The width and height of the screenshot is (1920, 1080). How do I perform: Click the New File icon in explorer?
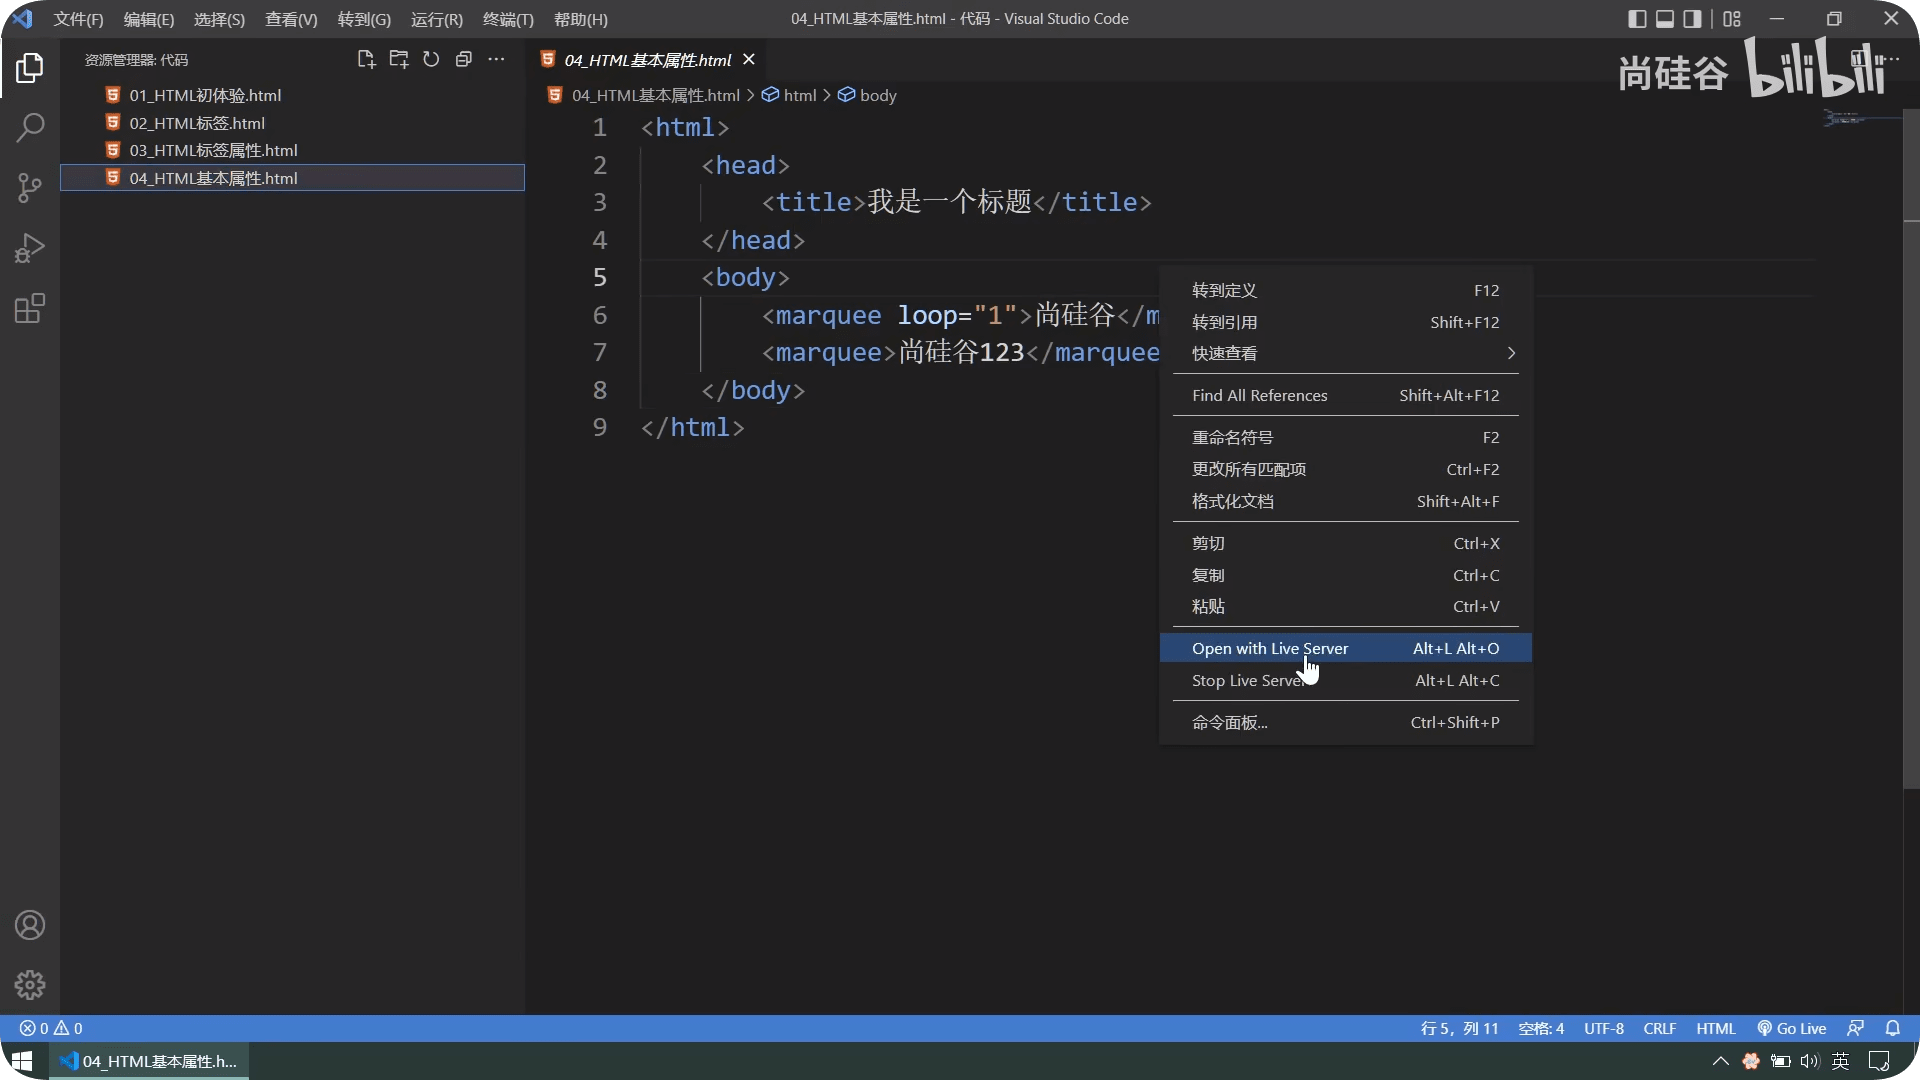366,60
